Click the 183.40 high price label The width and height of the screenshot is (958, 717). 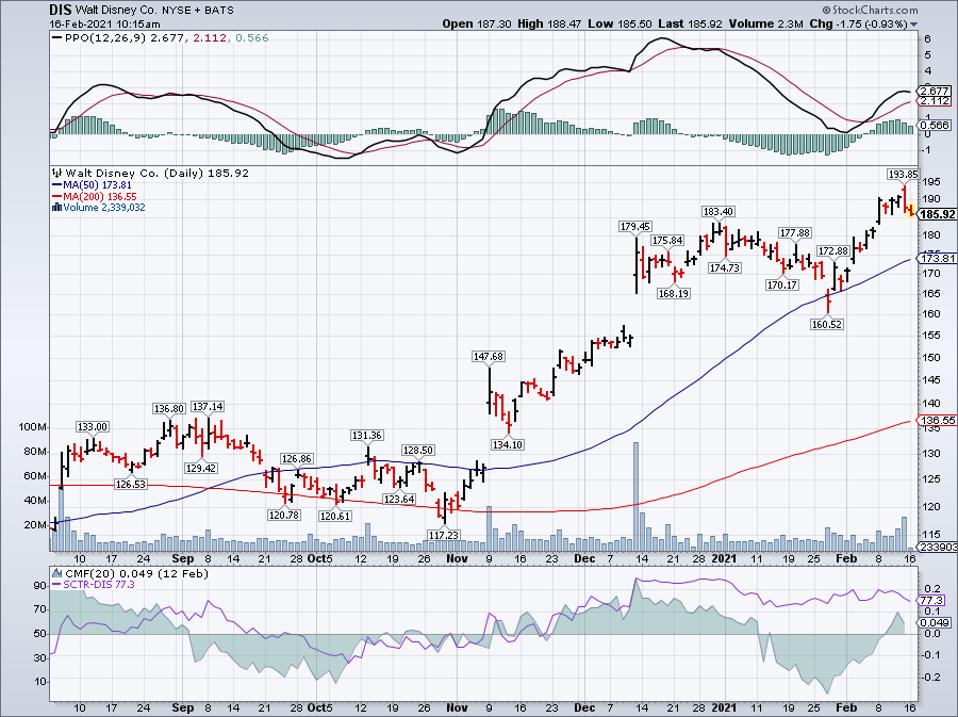[718, 212]
